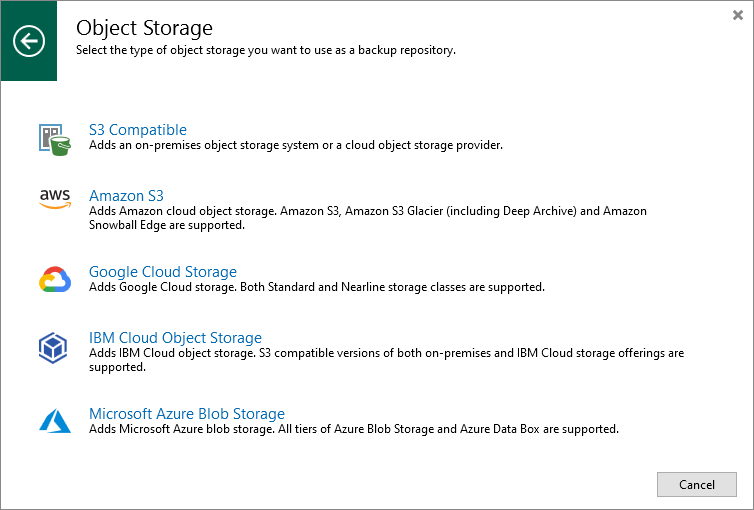The width and height of the screenshot is (754, 510).
Task: Click the backup repository subtitle text
Action: (266, 50)
